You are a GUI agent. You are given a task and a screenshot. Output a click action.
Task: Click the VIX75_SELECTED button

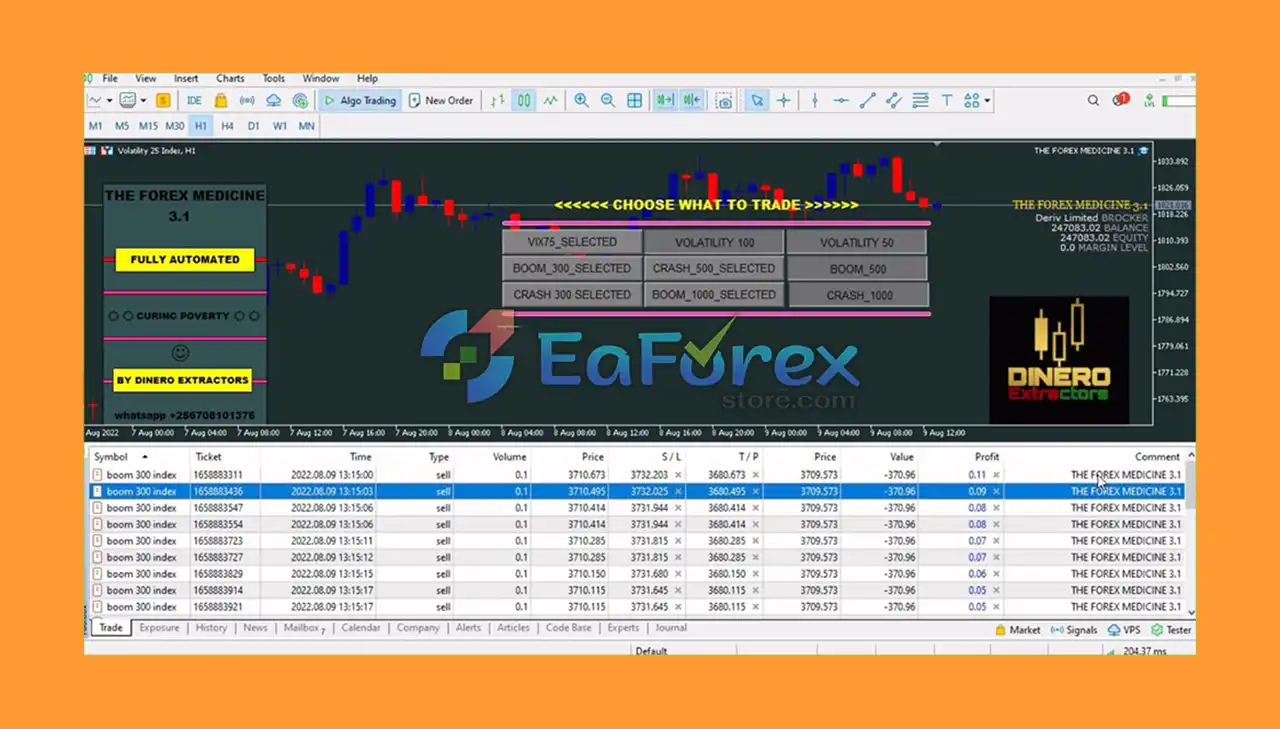pos(572,242)
